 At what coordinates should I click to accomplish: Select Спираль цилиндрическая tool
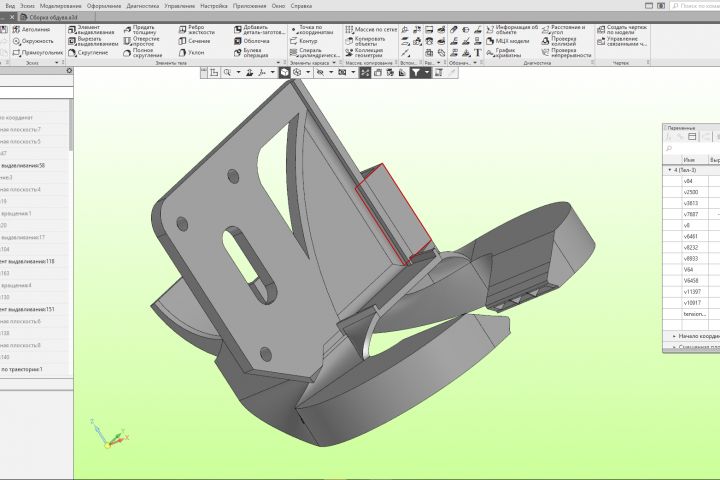tap(315, 53)
